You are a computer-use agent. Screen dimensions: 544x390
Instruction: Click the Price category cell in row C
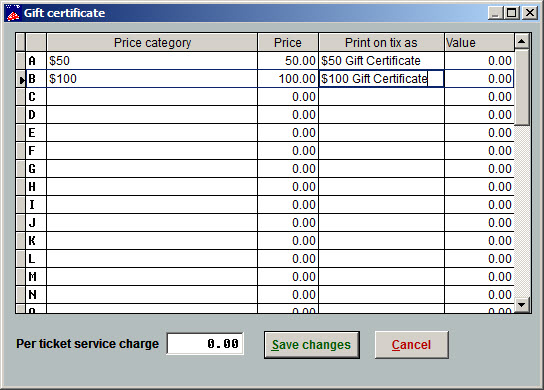tap(152, 97)
